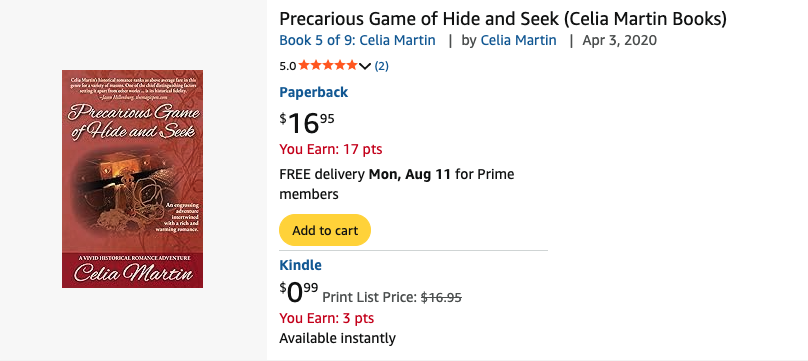Follow the Book 5 of 9 series link

(357, 40)
